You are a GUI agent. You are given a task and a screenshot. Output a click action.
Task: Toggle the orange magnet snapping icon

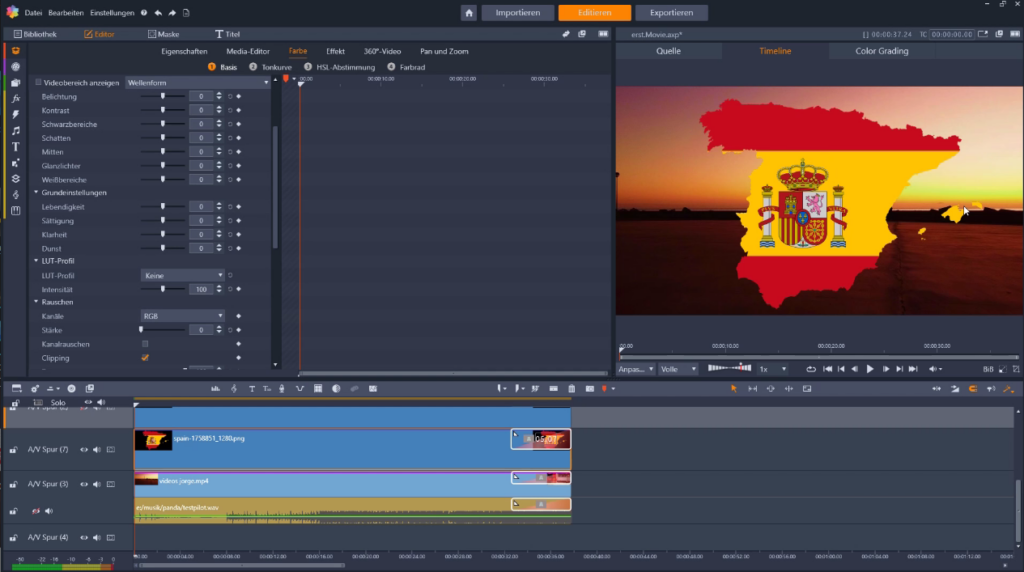tap(973, 389)
